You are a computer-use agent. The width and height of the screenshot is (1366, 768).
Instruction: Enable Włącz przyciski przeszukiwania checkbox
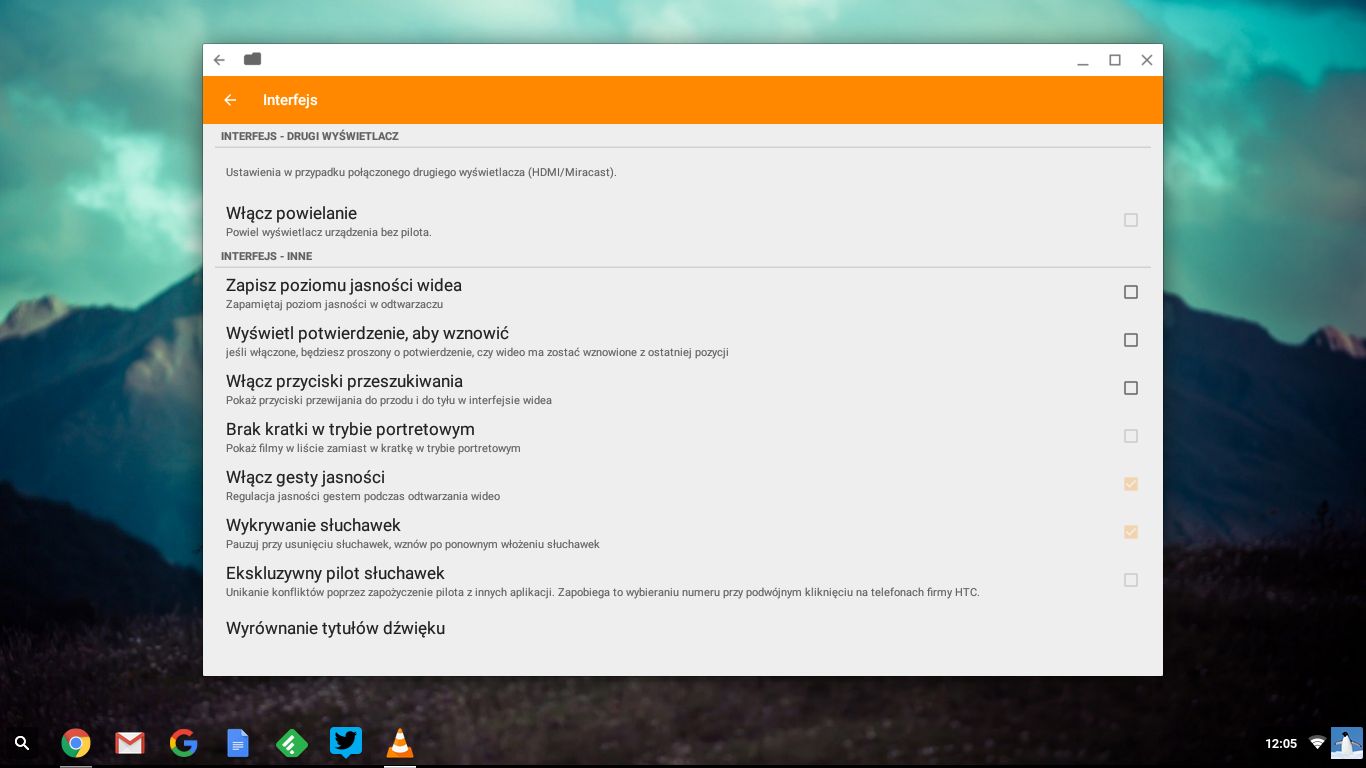(x=1131, y=388)
